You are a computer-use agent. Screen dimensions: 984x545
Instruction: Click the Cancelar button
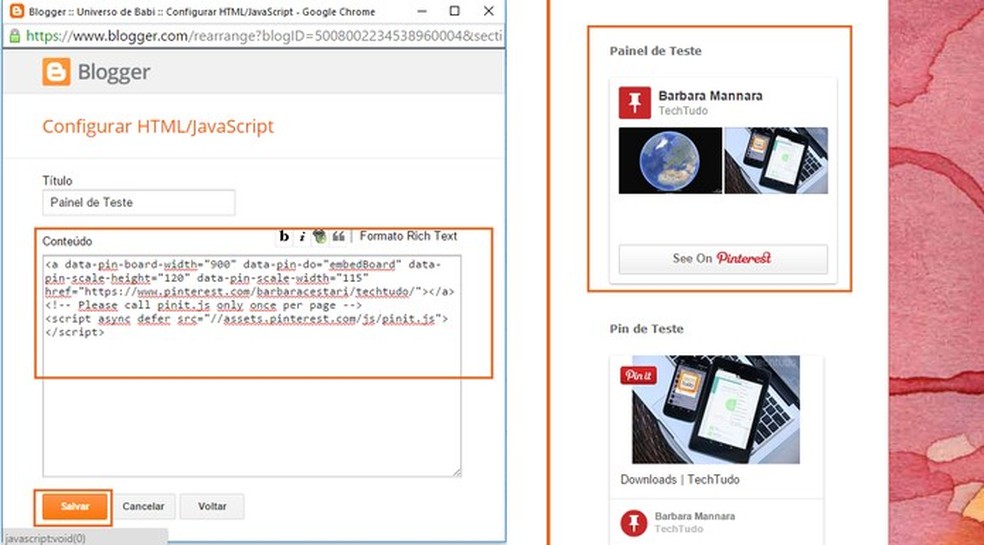point(143,507)
